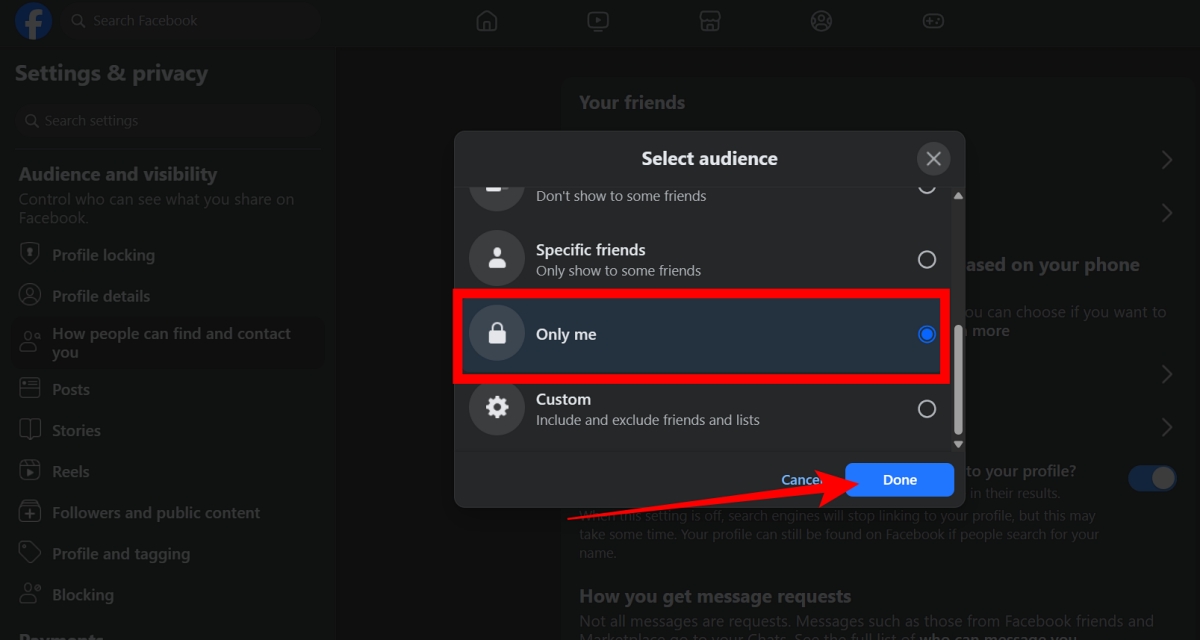The width and height of the screenshot is (1200, 640).
Task: Open Reels settings
Action: pyautogui.click(x=167, y=471)
